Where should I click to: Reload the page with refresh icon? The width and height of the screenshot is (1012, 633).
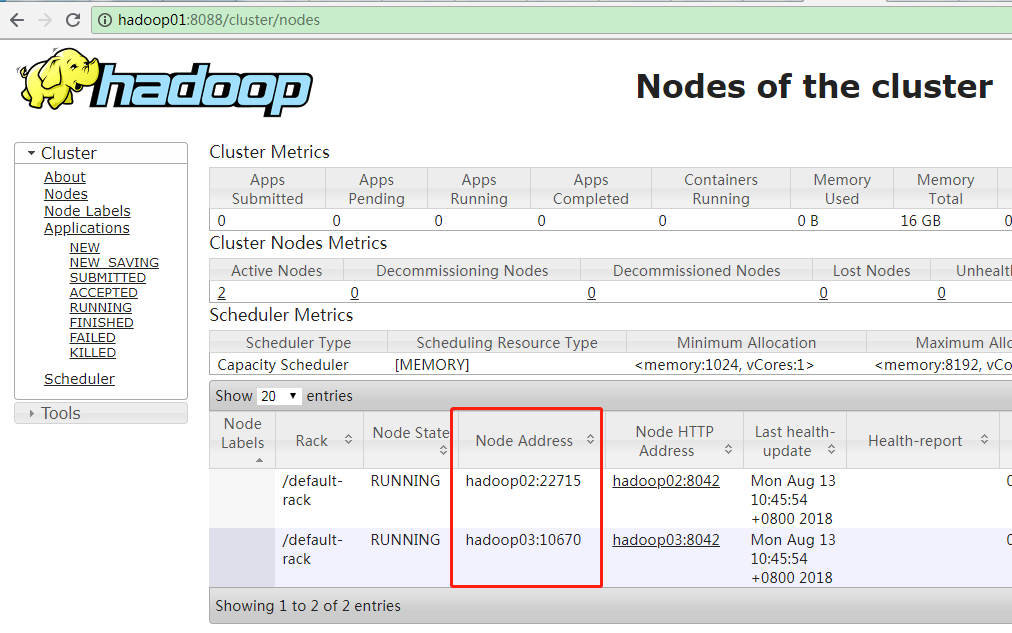tap(73, 20)
